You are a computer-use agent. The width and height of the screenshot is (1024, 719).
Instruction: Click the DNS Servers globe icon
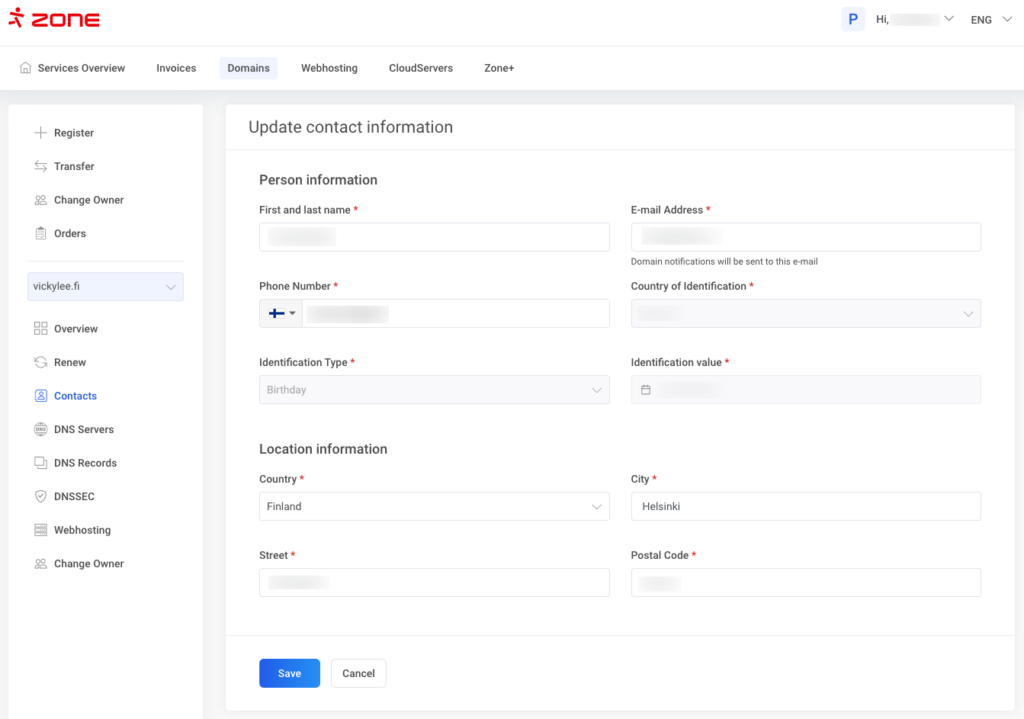[41, 429]
